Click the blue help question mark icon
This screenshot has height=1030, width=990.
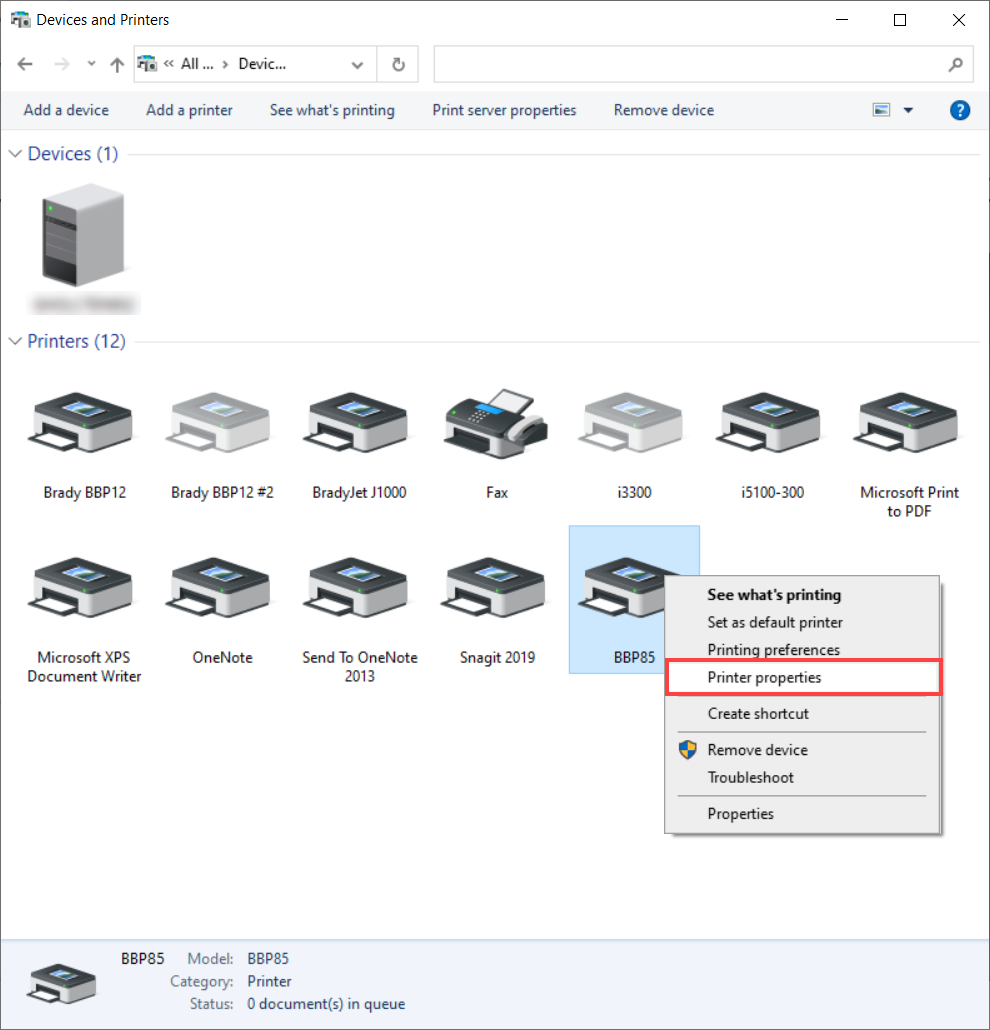pos(960,110)
